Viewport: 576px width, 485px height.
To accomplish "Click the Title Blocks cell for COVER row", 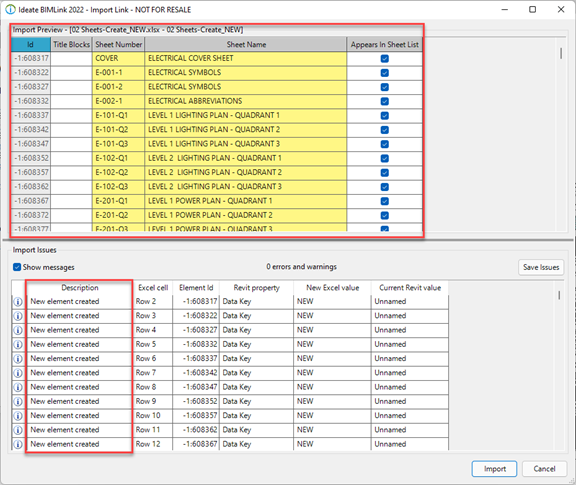I will point(71,58).
